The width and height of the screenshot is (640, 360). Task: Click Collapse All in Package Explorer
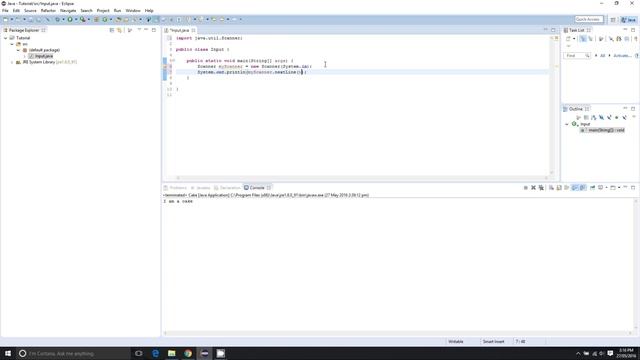point(112,30)
